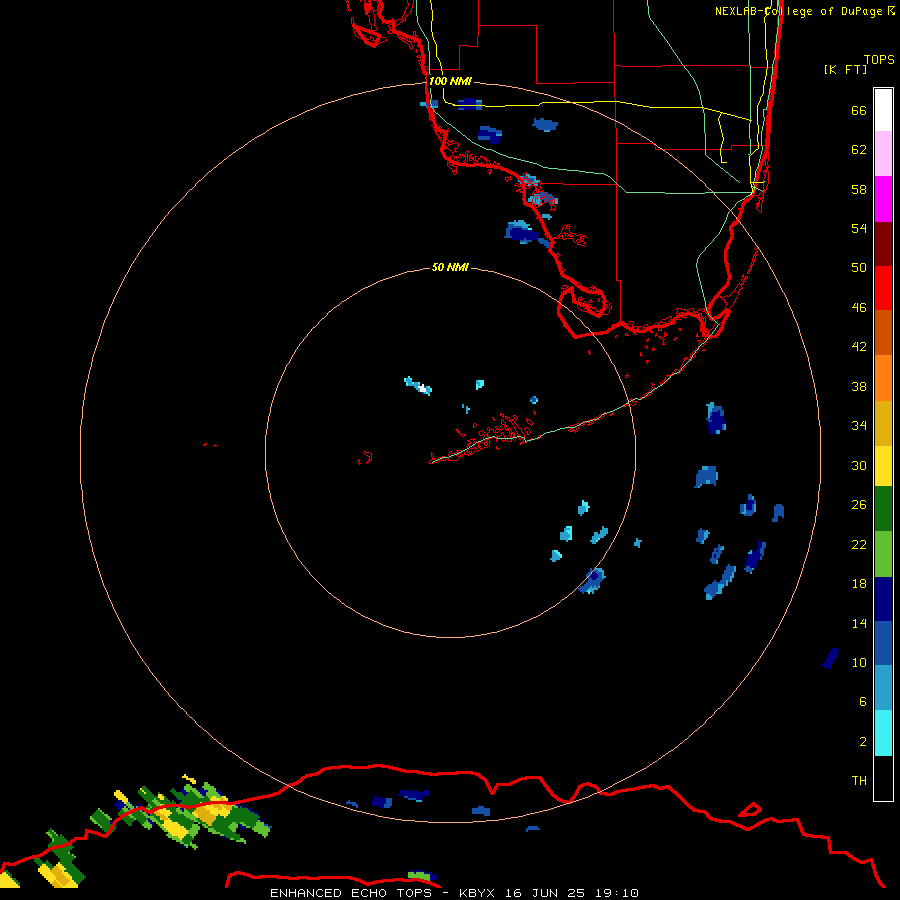The width and height of the screenshot is (900, 900).
Task: Click the "16 JUN 25" date text
Action: (x=545, y=893)
